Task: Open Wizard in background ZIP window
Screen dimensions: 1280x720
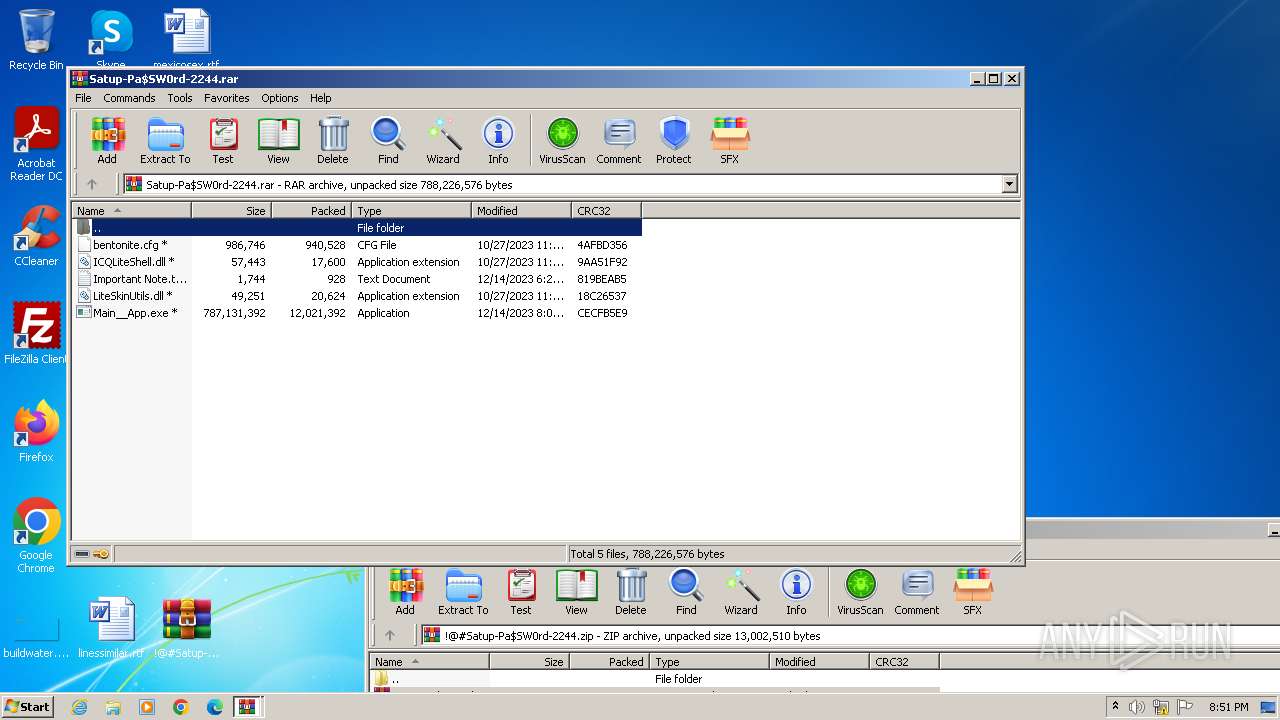Action: (x=741, y=592)
